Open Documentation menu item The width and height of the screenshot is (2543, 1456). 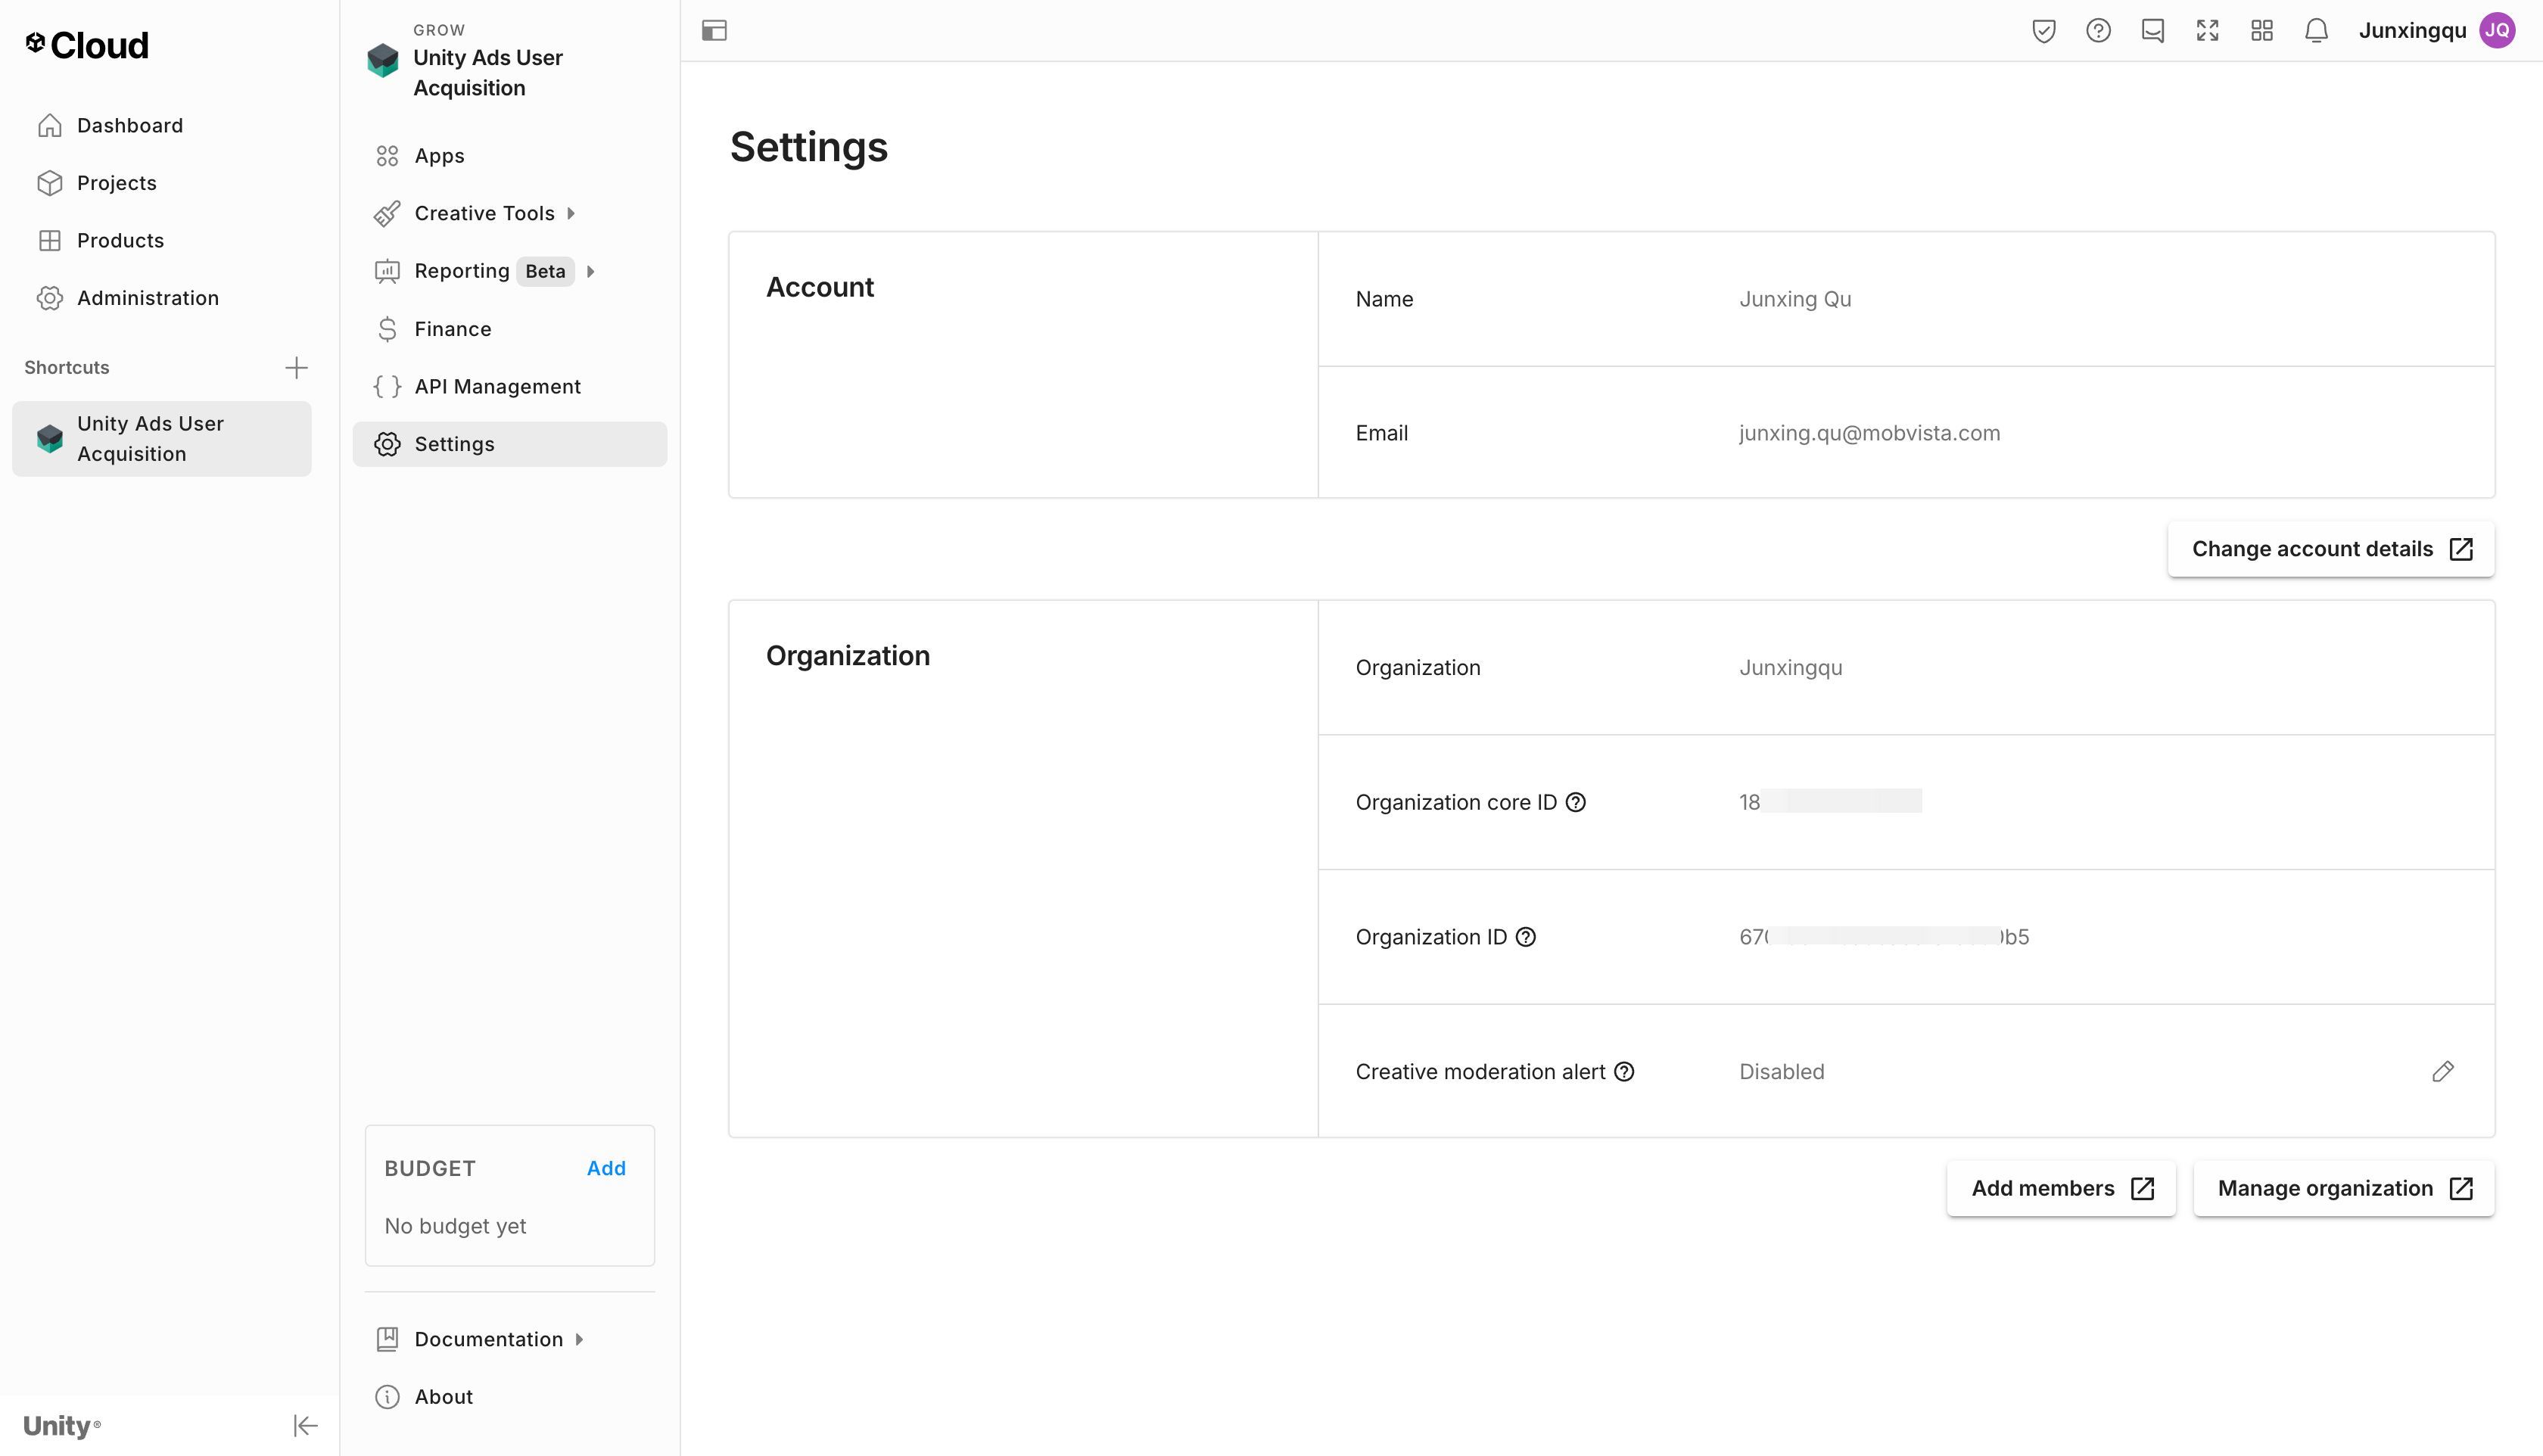[488, 1339]
